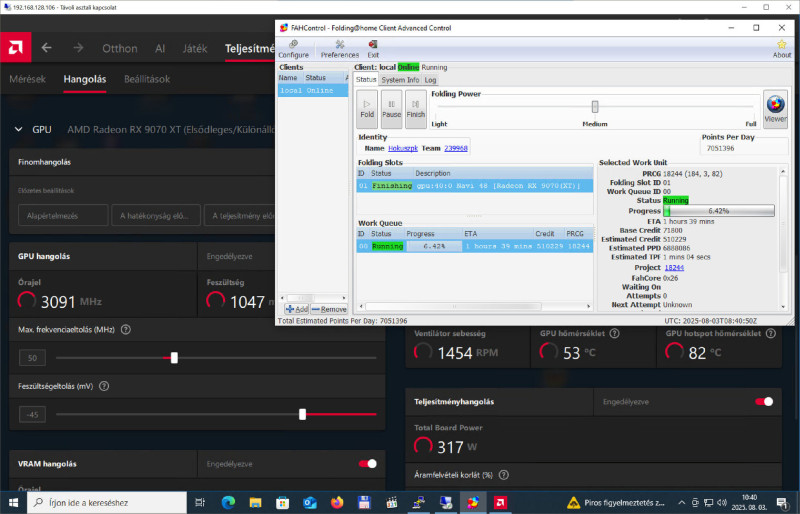This screenshot has height=514, width=800.
Task: Select the local Online client row
Action: click(313, 90)
